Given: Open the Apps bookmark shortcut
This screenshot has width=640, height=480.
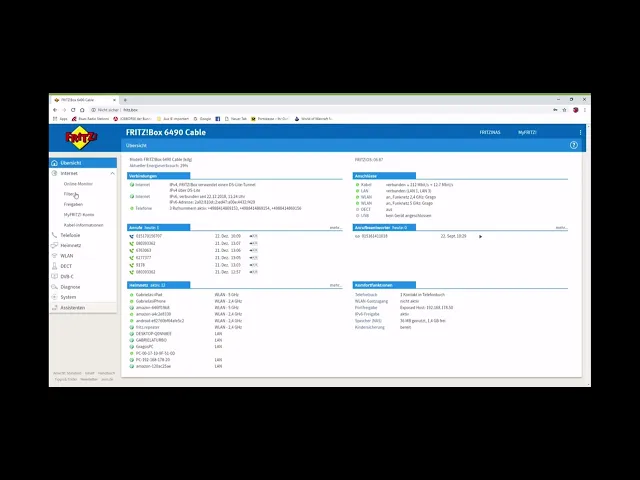Looking at the screenshot, I should point(60,119).
